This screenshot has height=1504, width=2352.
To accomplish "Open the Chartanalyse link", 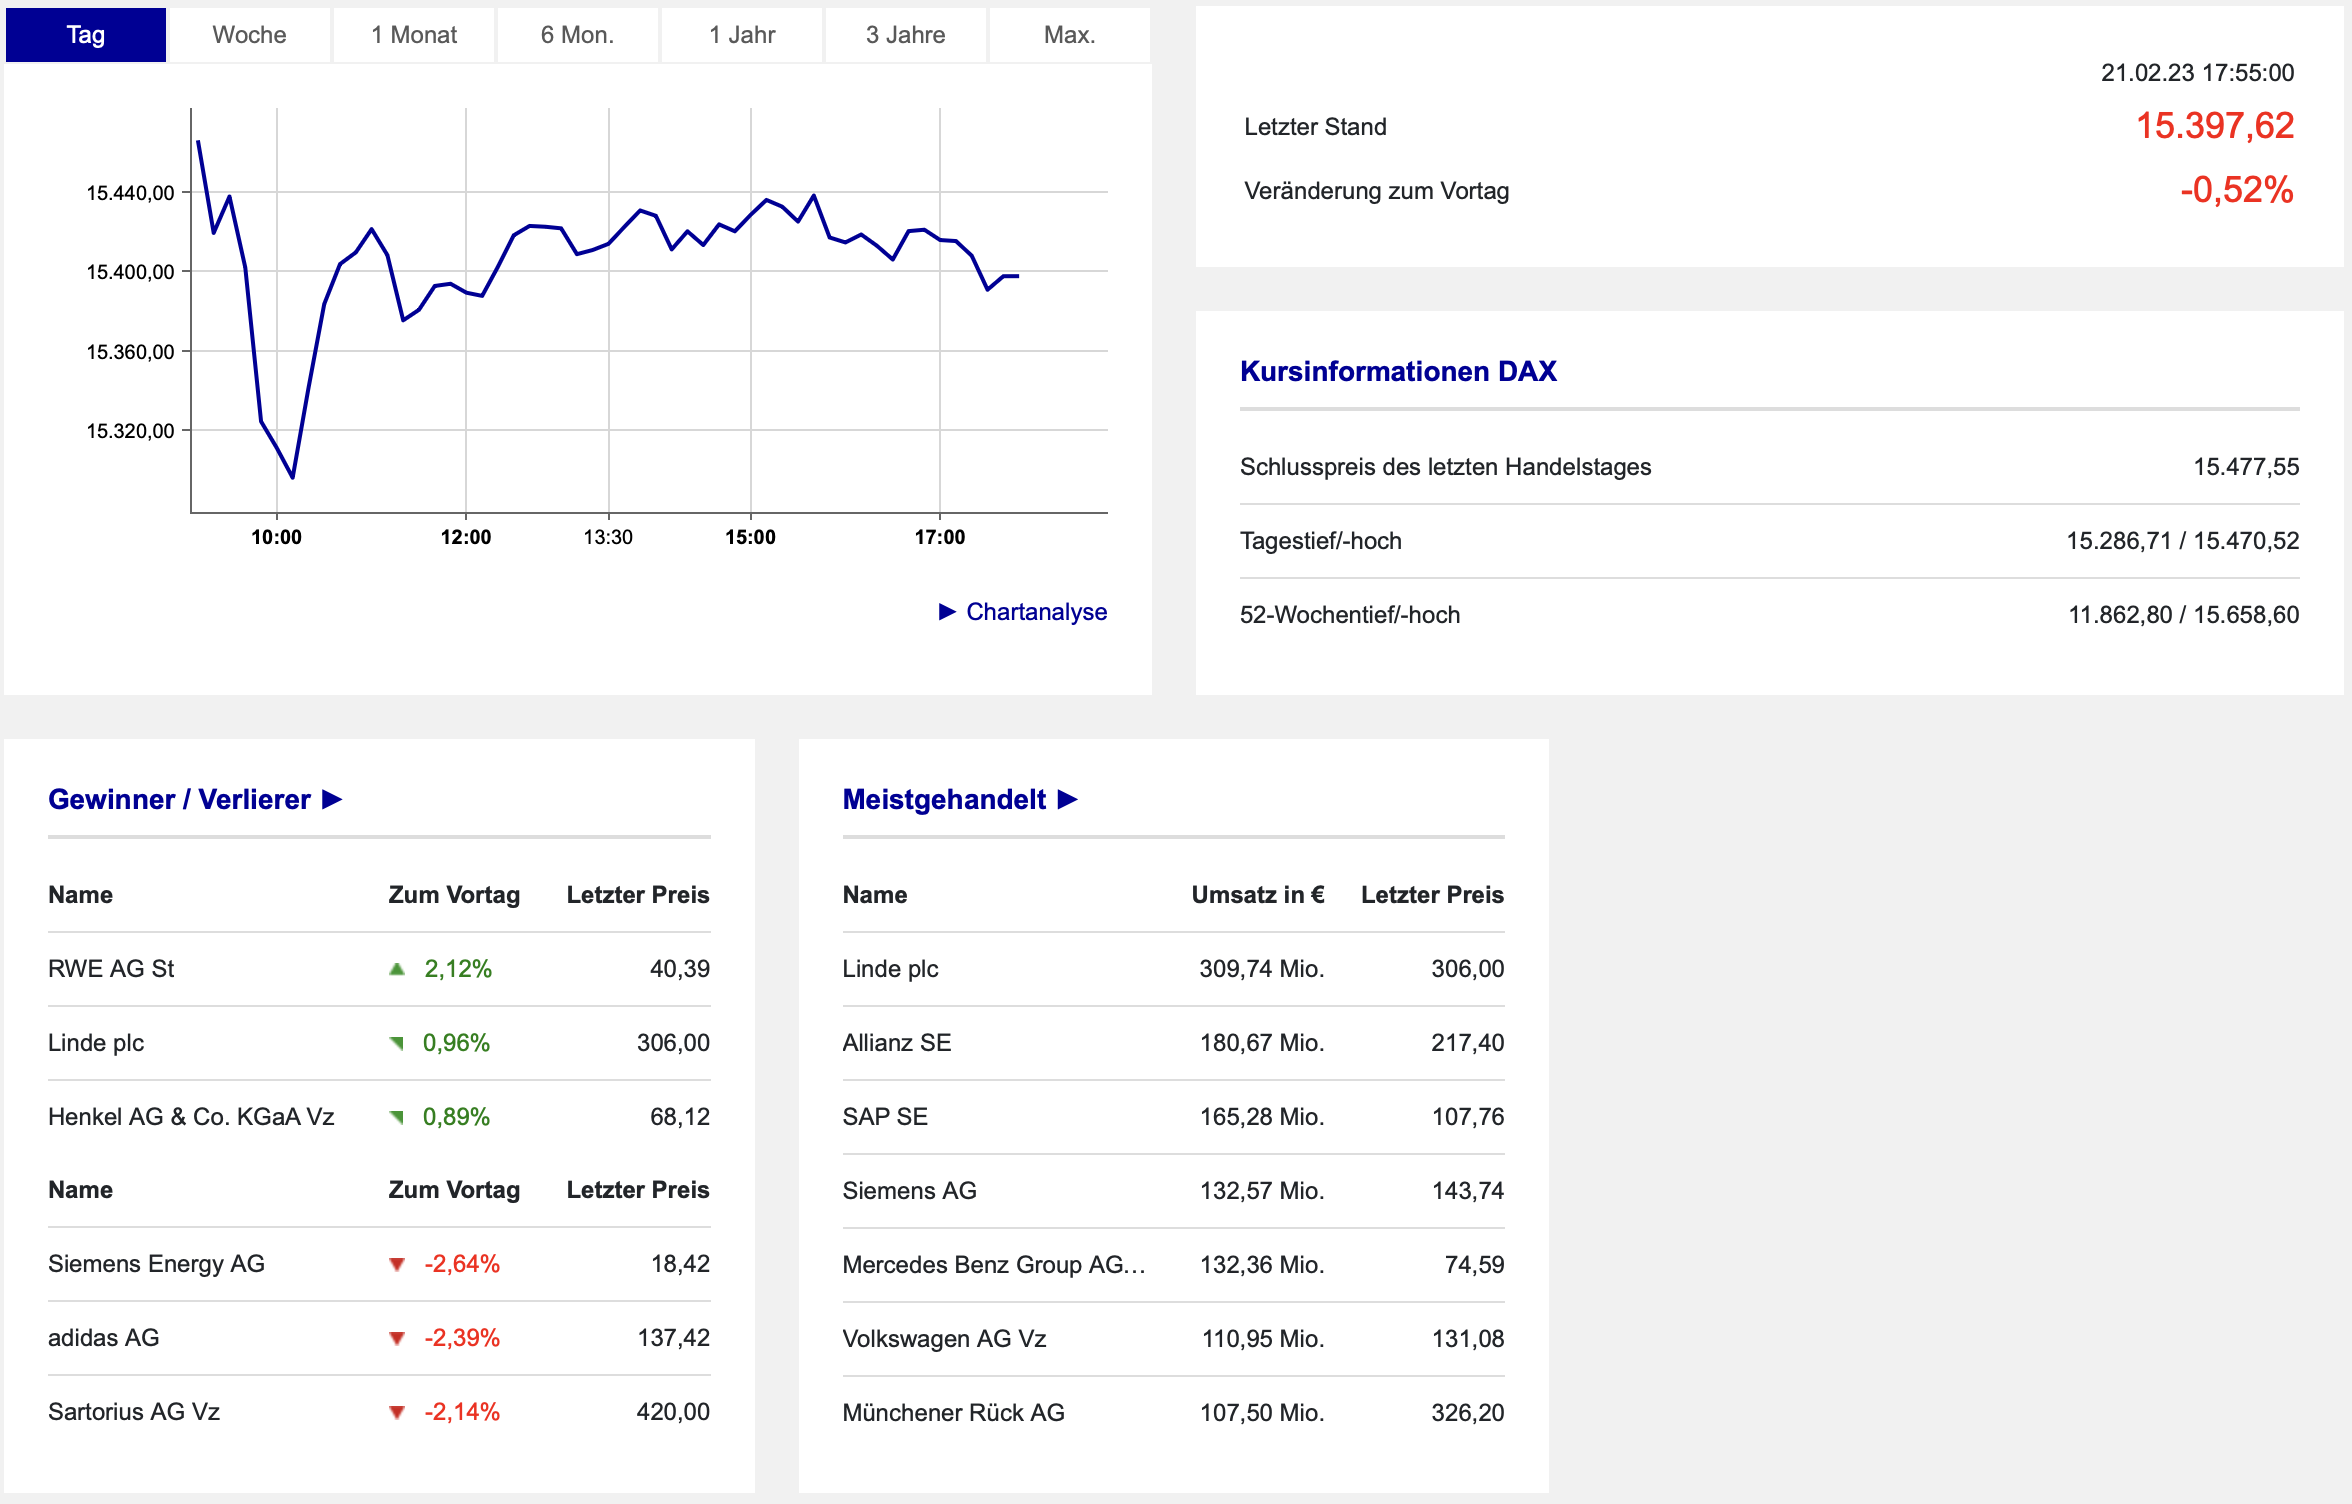I will point(1036,612).
